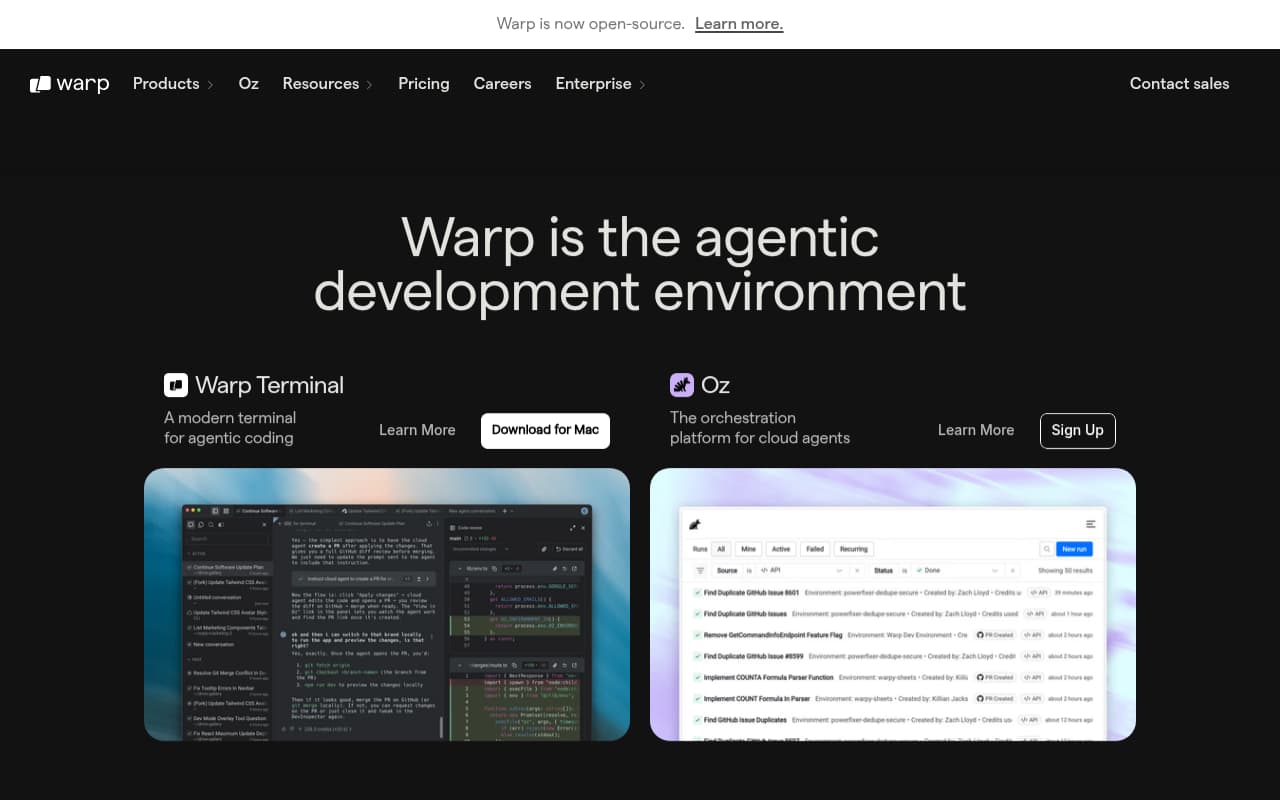
Task: Open the hamburger menu in the Oz preview
Action: tap(1091, 524)
